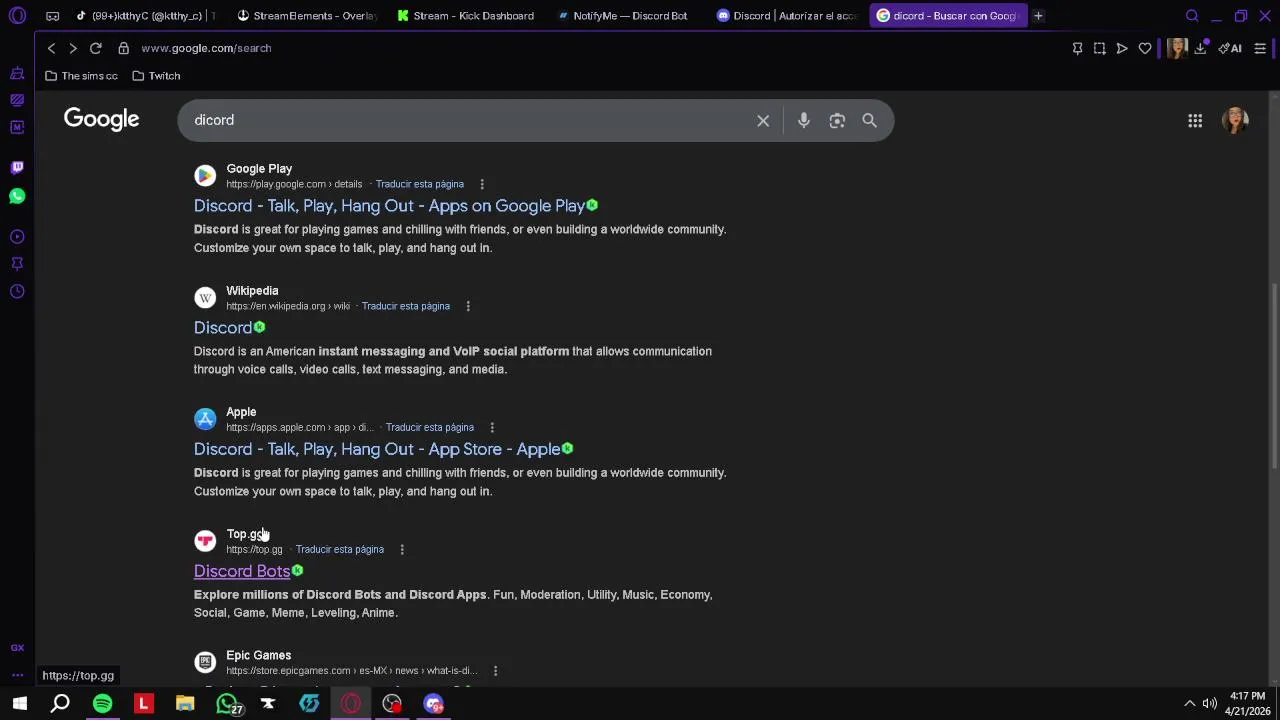
Task: Open The sims cc bookmarks folder
Action: (81, 76)
